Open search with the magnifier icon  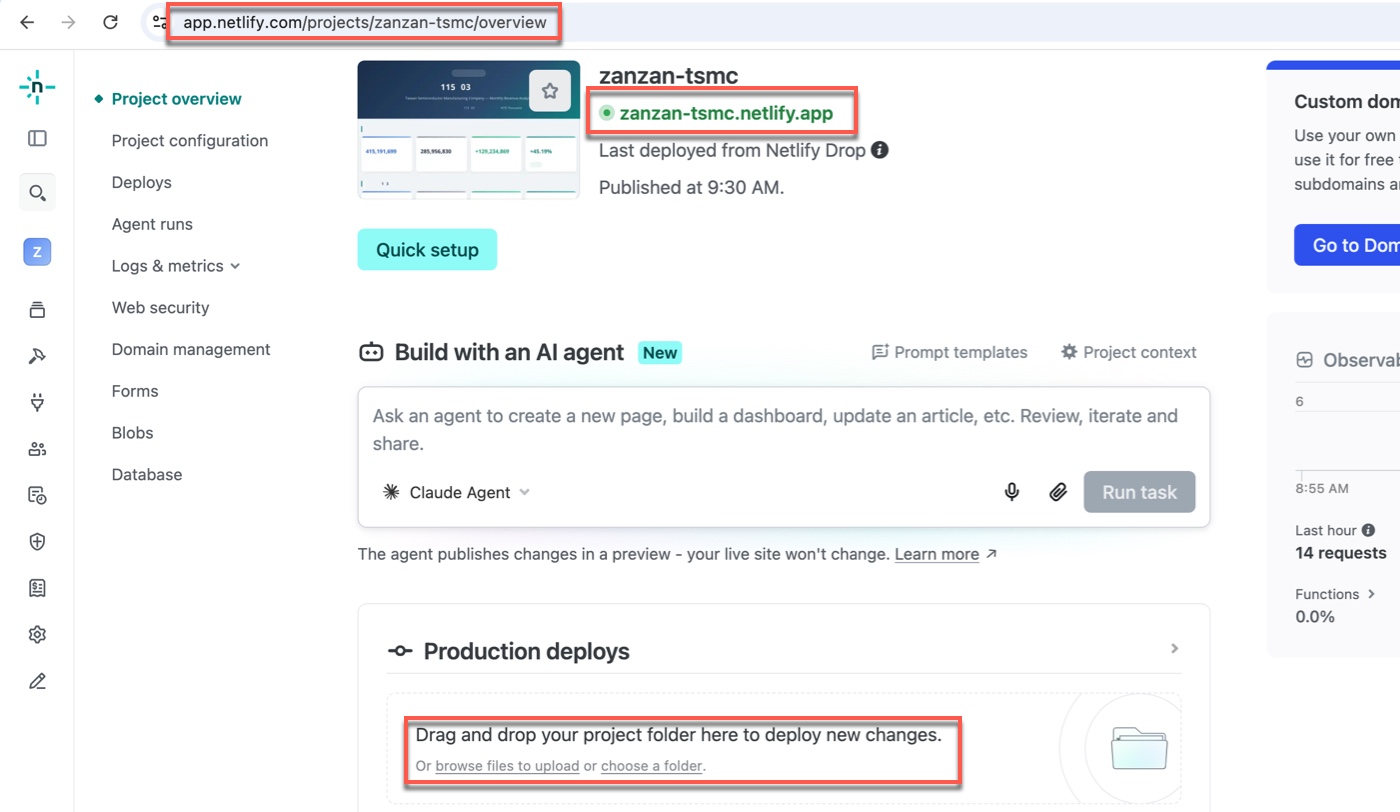point(37,193)
